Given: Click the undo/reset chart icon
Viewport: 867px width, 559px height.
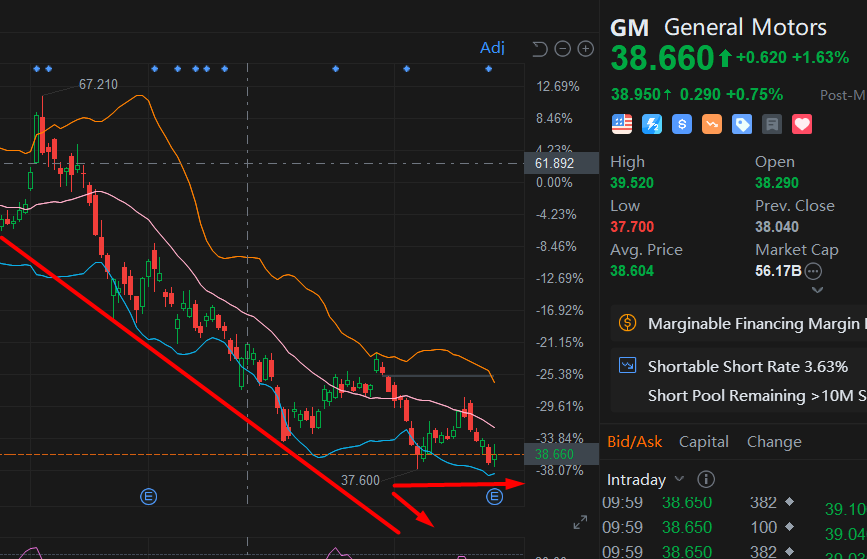Looking at the screenshot, I should 540,49.
